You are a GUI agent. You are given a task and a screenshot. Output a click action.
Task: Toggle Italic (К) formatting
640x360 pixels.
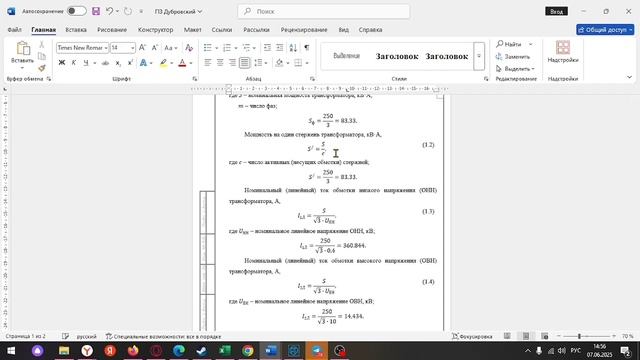pos(73,63)
